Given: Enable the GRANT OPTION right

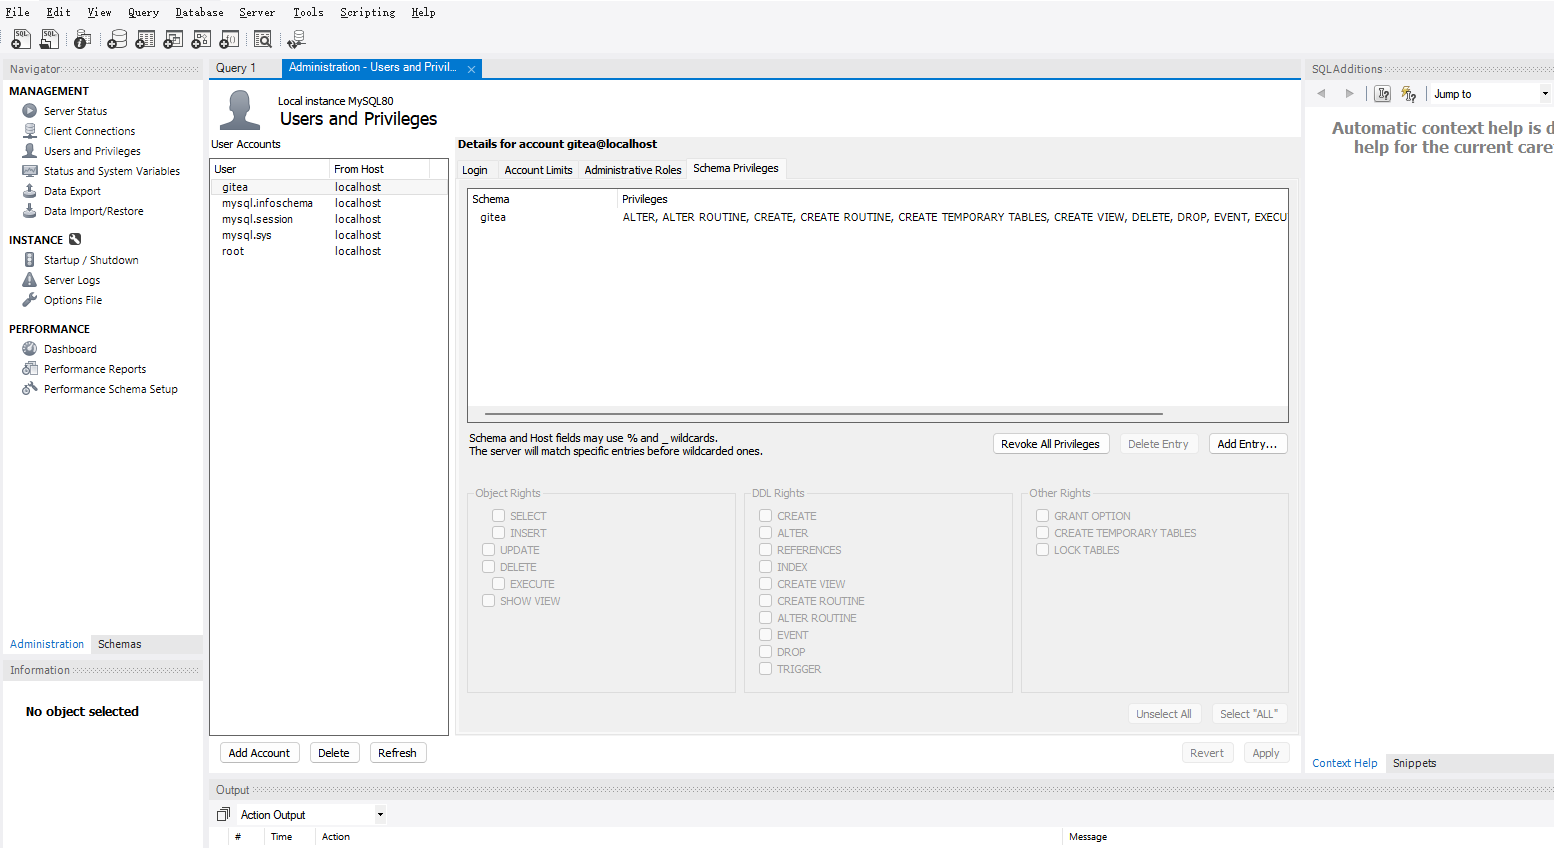Looking at the screenshot, I should [1042, 516].
